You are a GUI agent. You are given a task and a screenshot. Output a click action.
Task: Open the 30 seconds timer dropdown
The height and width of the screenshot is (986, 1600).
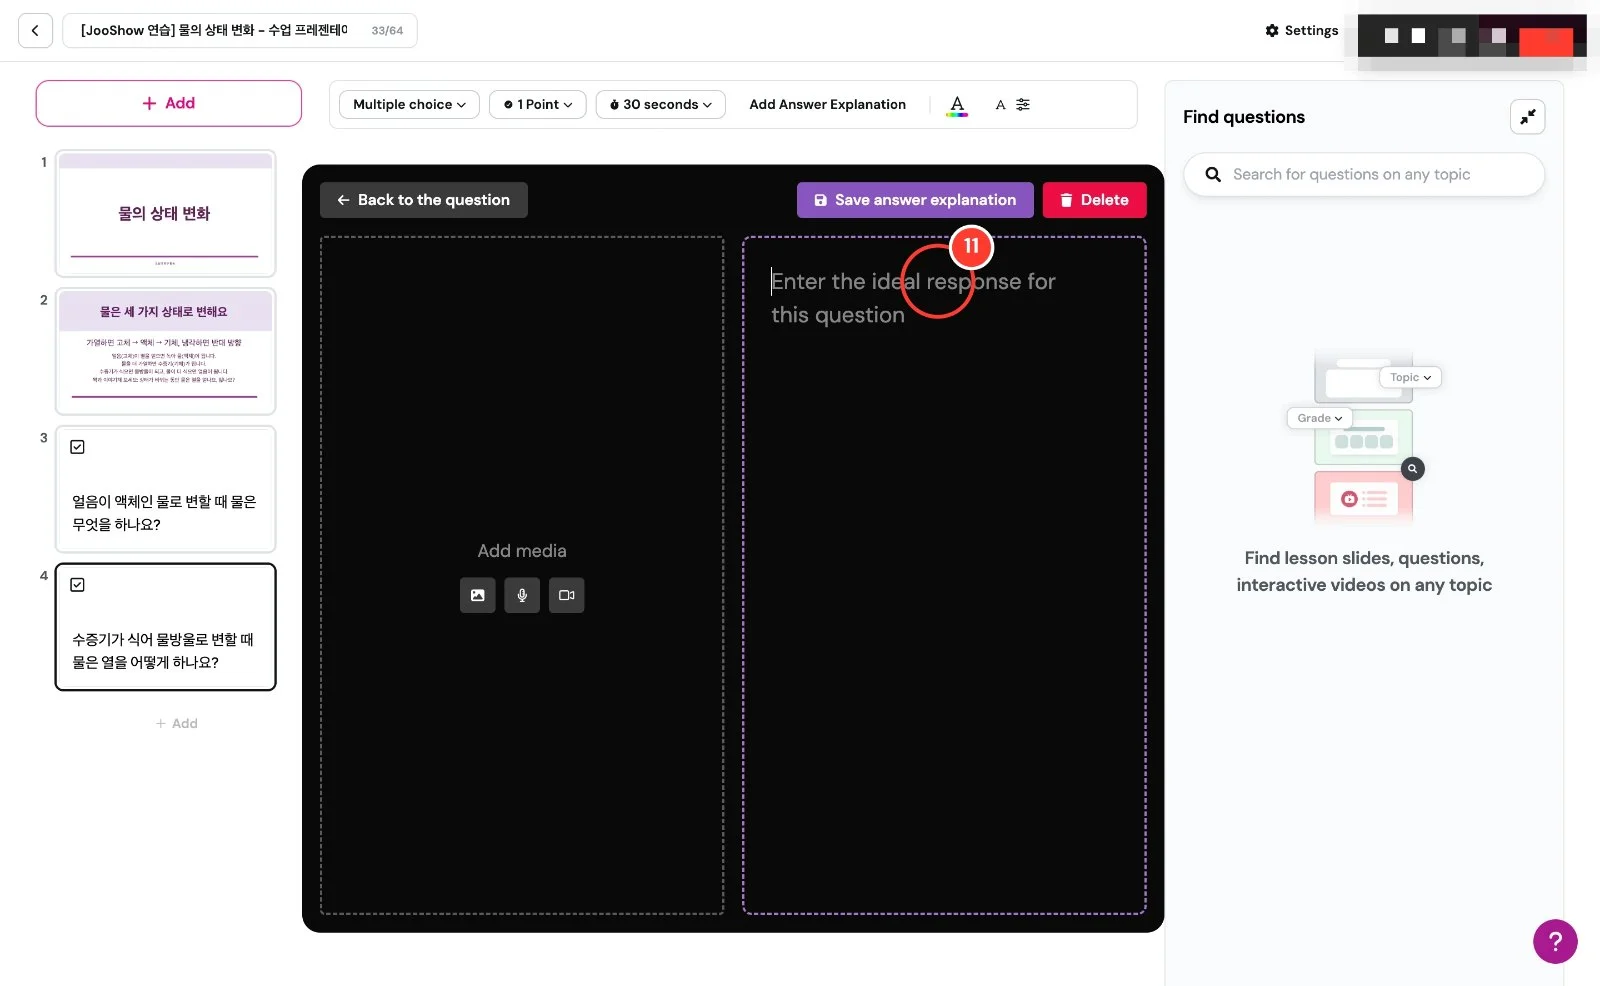660,104
